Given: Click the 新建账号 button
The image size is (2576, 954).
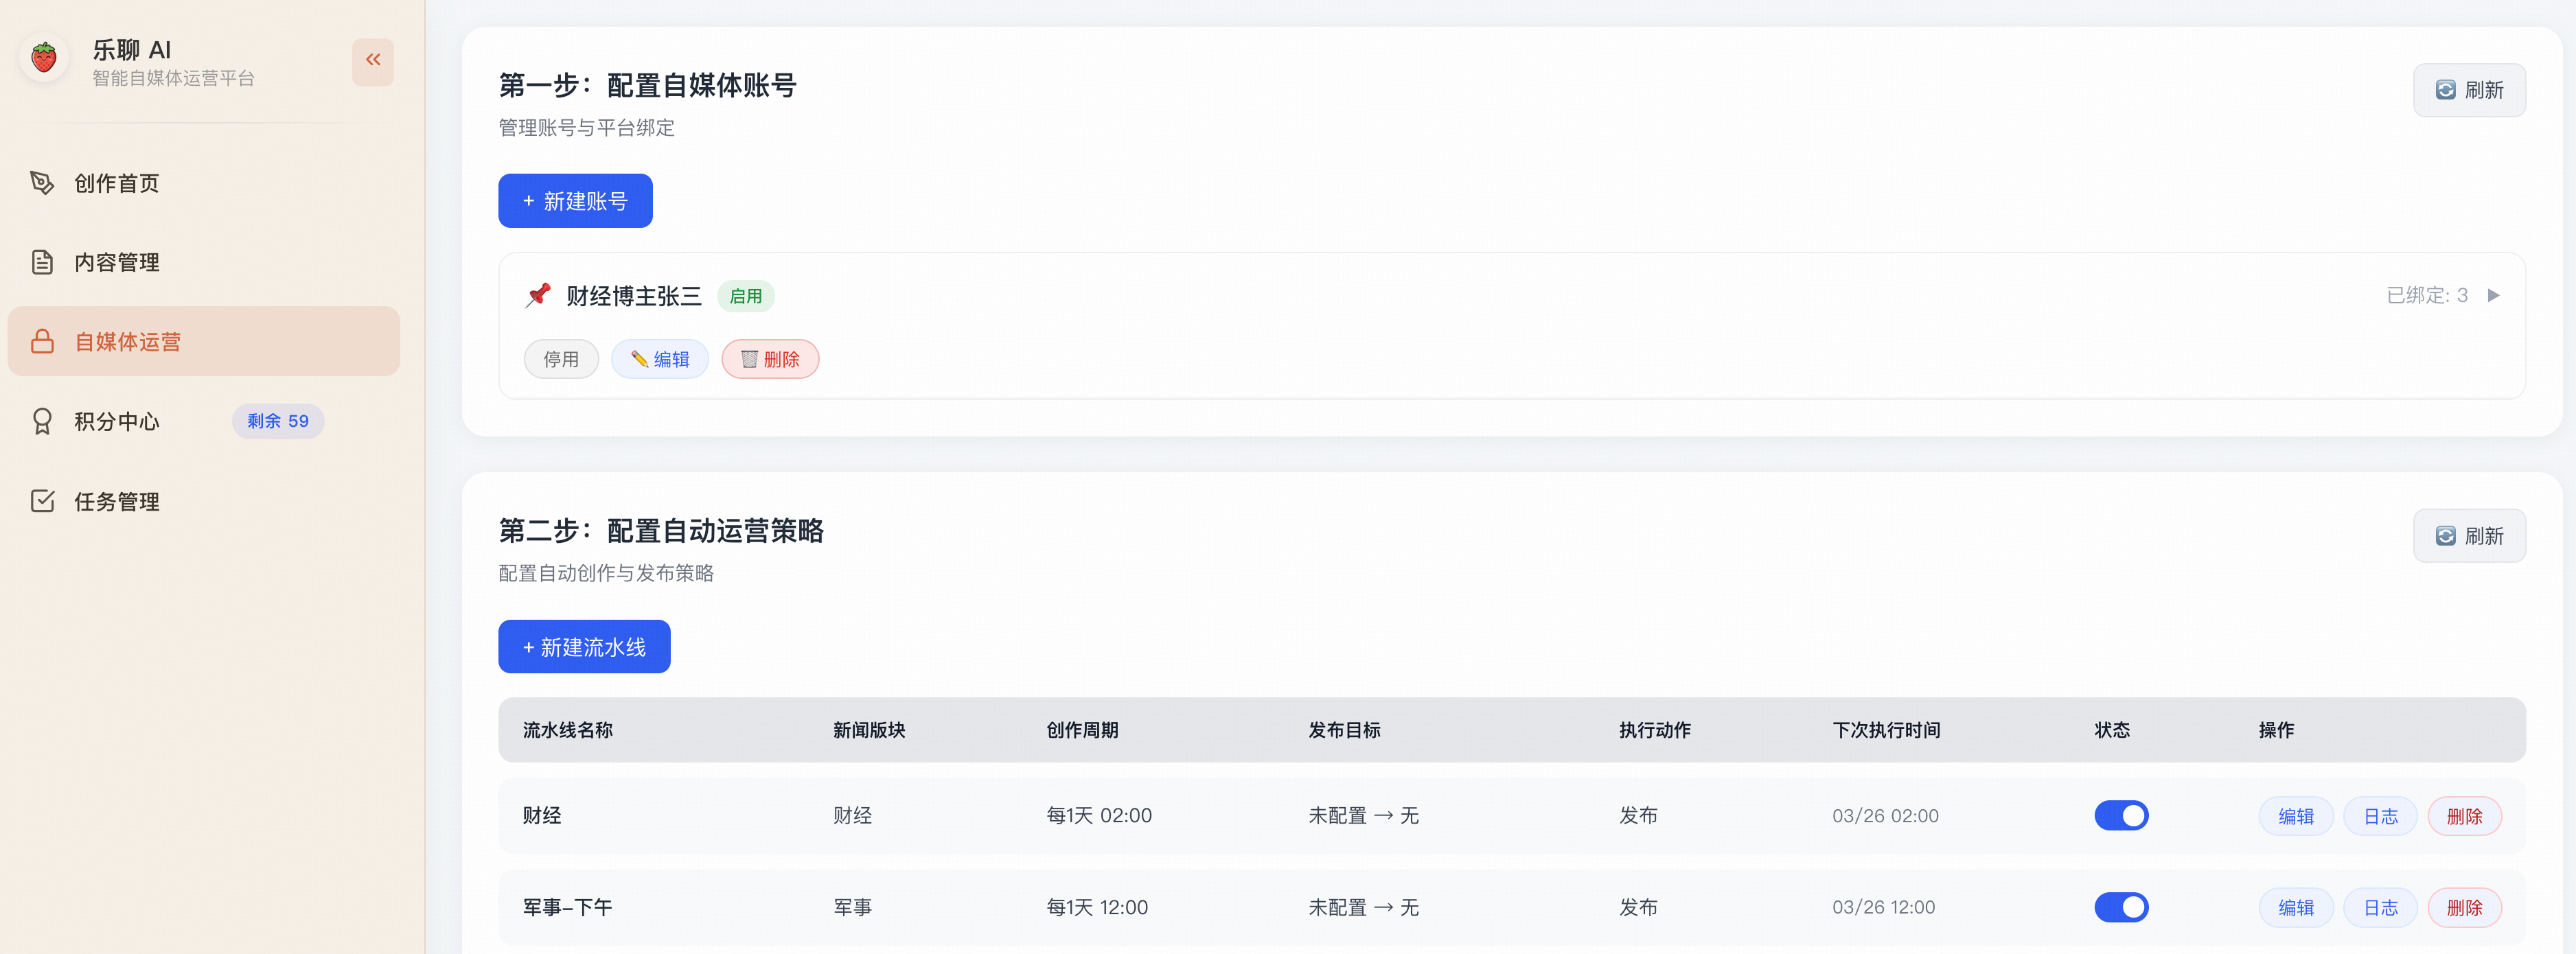Looking at the screenshot, I should click(575, 201).
